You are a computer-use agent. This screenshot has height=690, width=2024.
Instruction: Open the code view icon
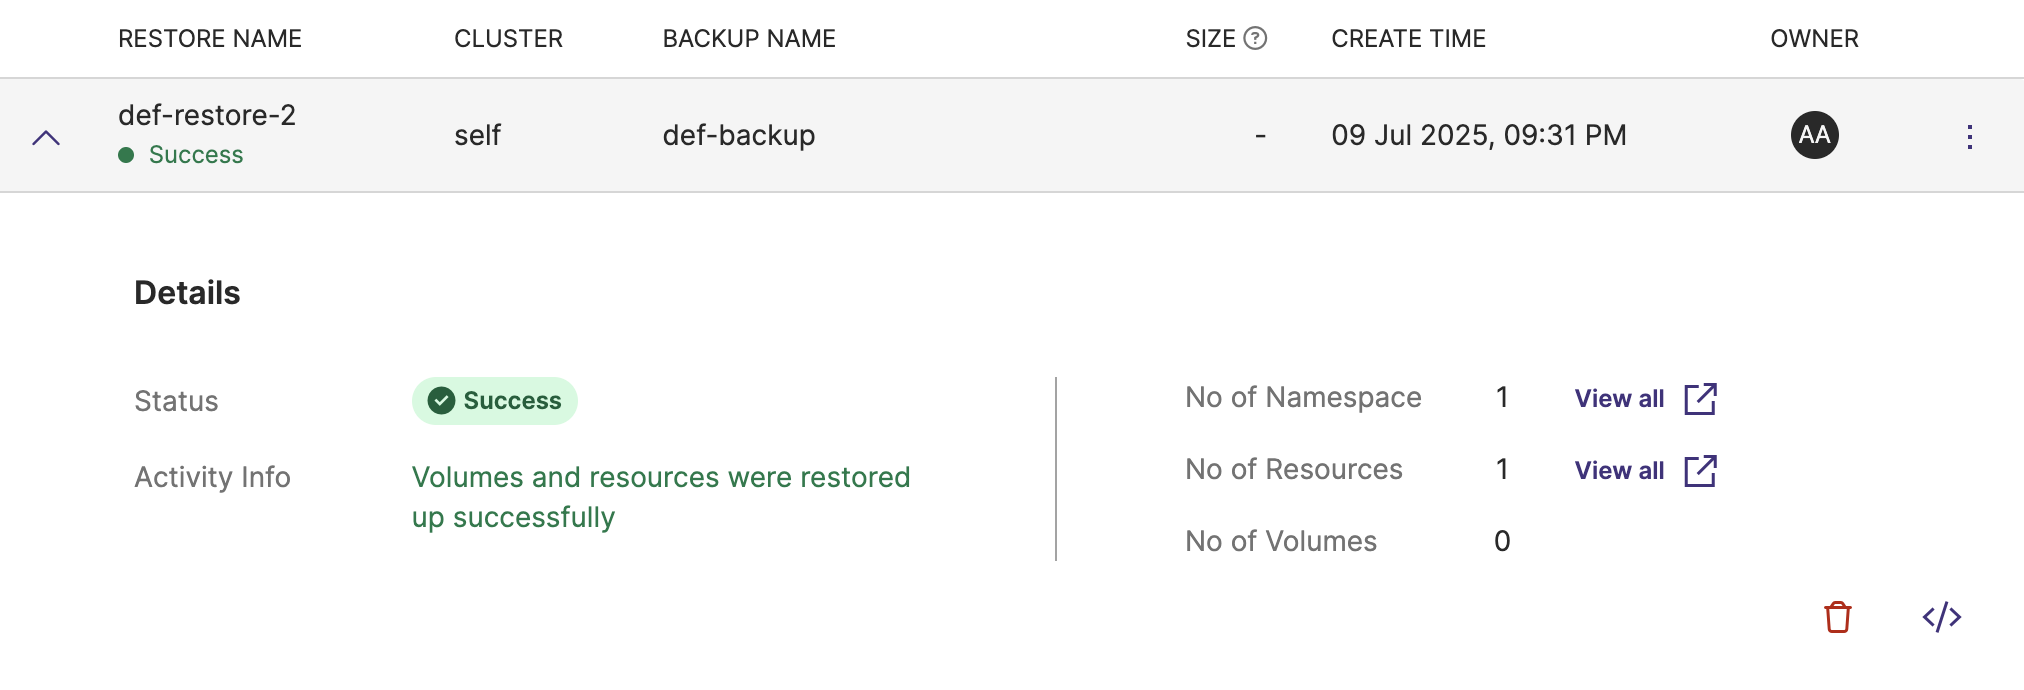(x=1941, y=617)
